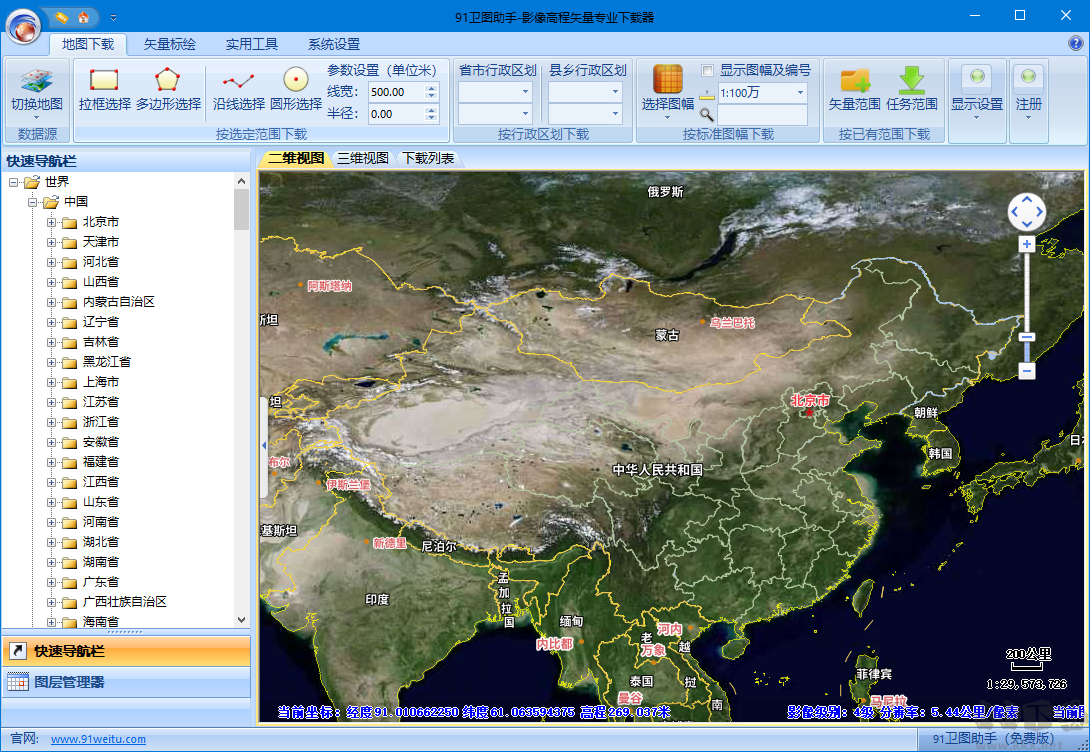Switch to the 矢量标绘 ribbon tab
The image size is (1090, 752).
click(x=170, y=44)
